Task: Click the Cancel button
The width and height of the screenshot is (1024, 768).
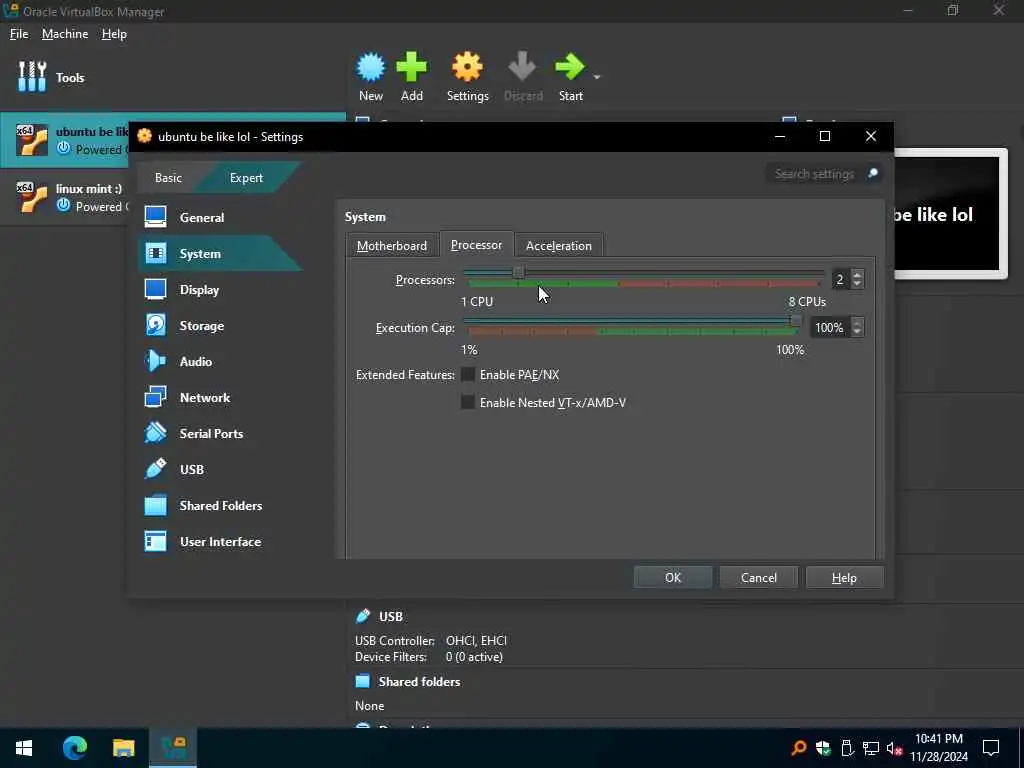Action: coord(759,577)
